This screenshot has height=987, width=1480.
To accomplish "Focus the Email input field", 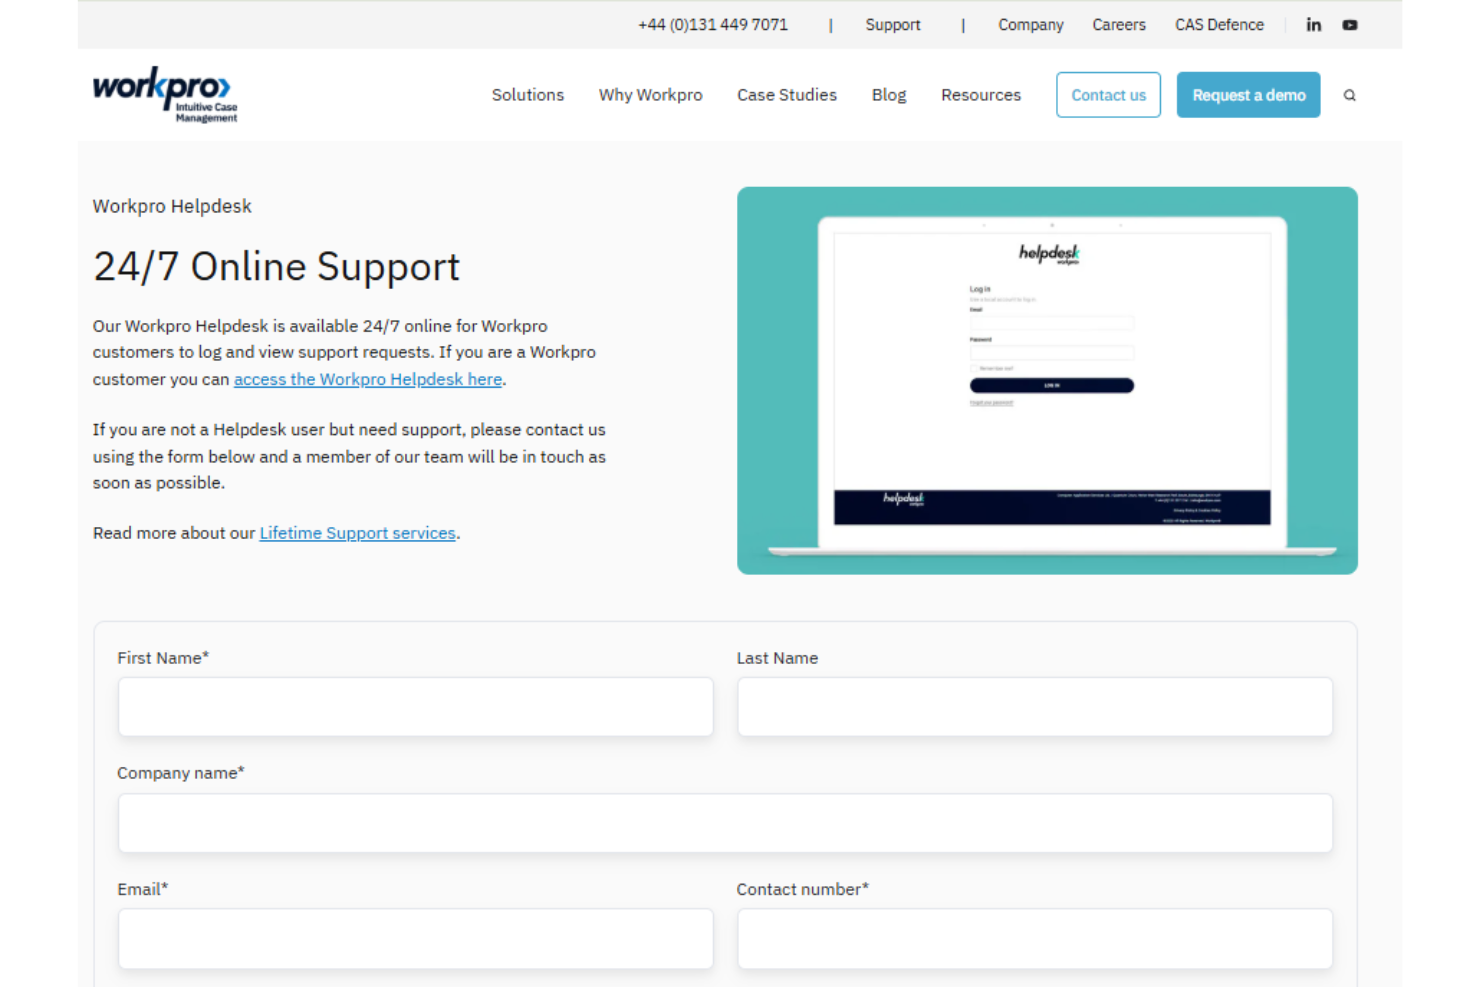I will coord(416,939).
